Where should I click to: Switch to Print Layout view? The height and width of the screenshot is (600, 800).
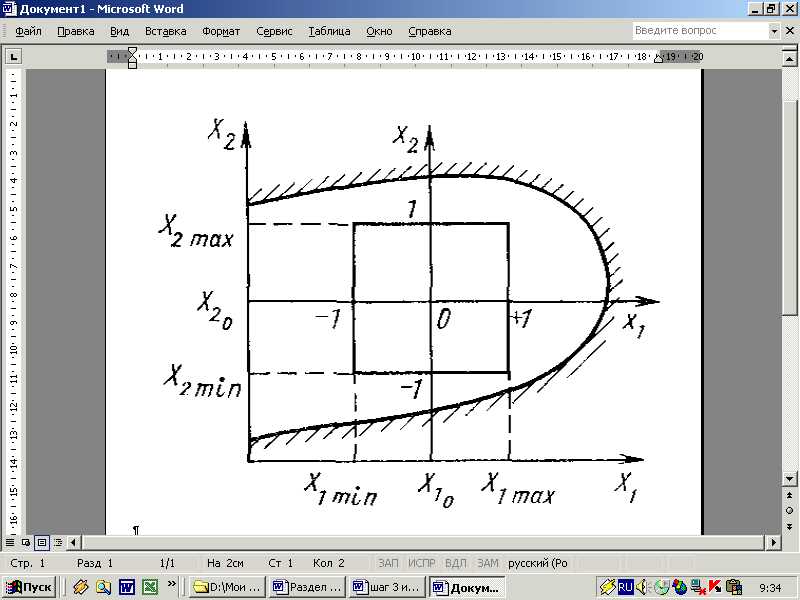pos(42,542)
